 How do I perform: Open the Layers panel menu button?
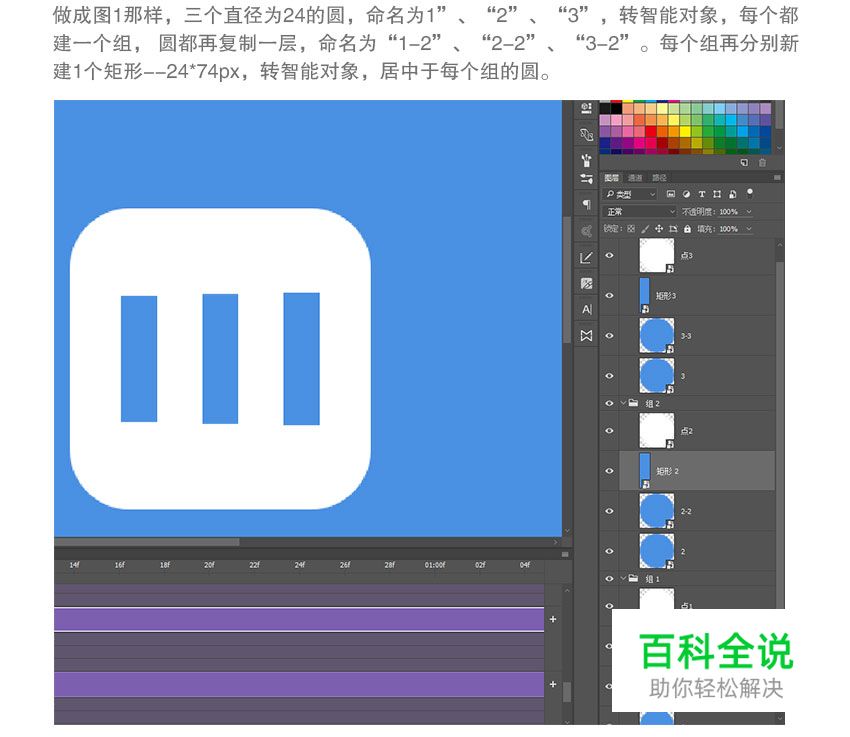778,177
